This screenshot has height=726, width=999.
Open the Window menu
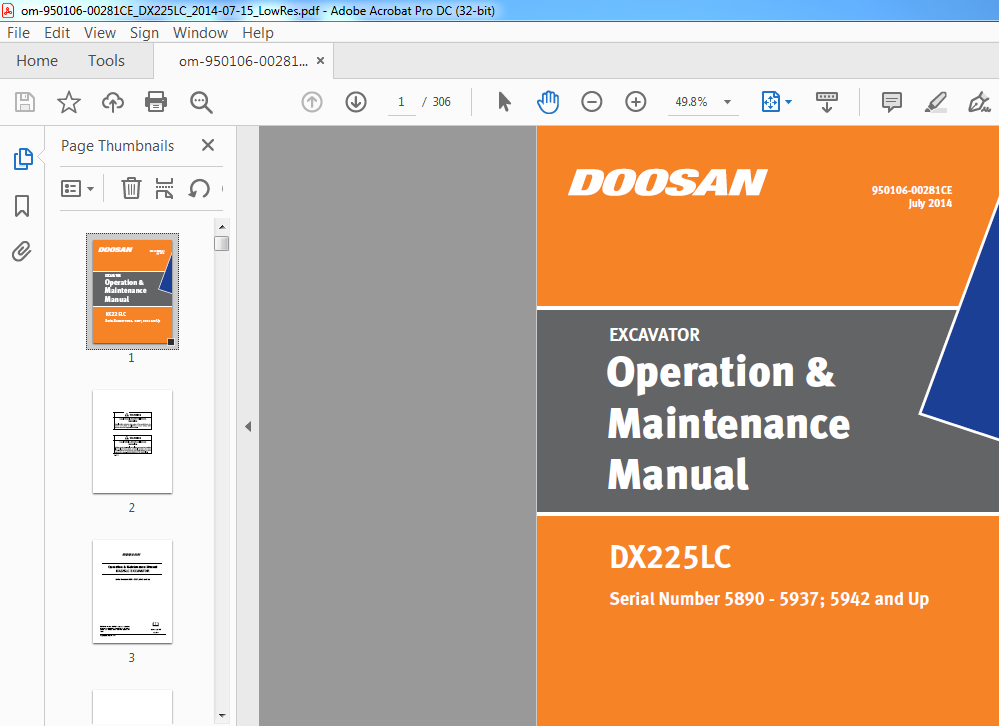point(200,32)
